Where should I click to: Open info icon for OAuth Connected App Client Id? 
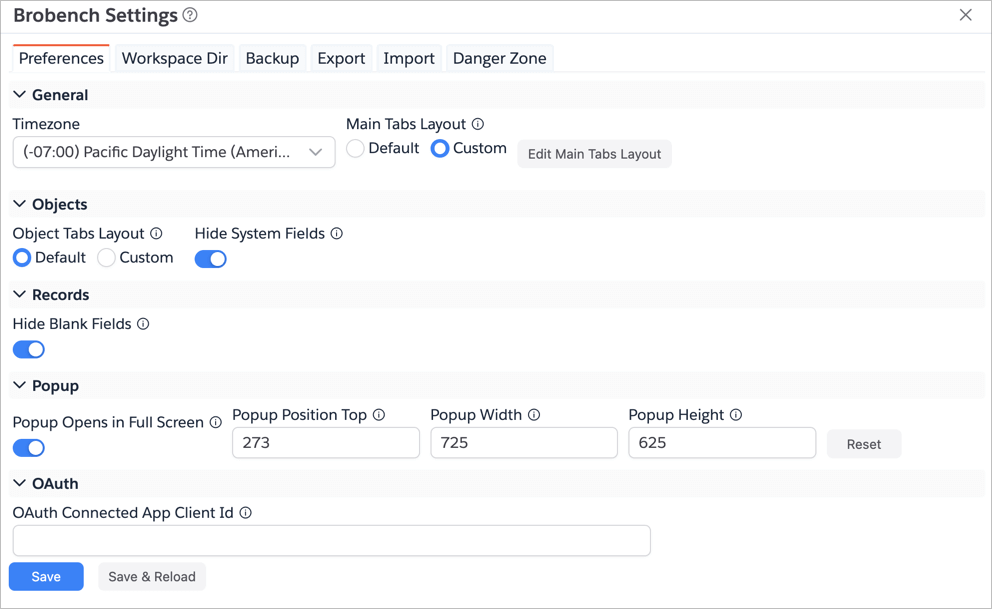[x=245, y=513]
